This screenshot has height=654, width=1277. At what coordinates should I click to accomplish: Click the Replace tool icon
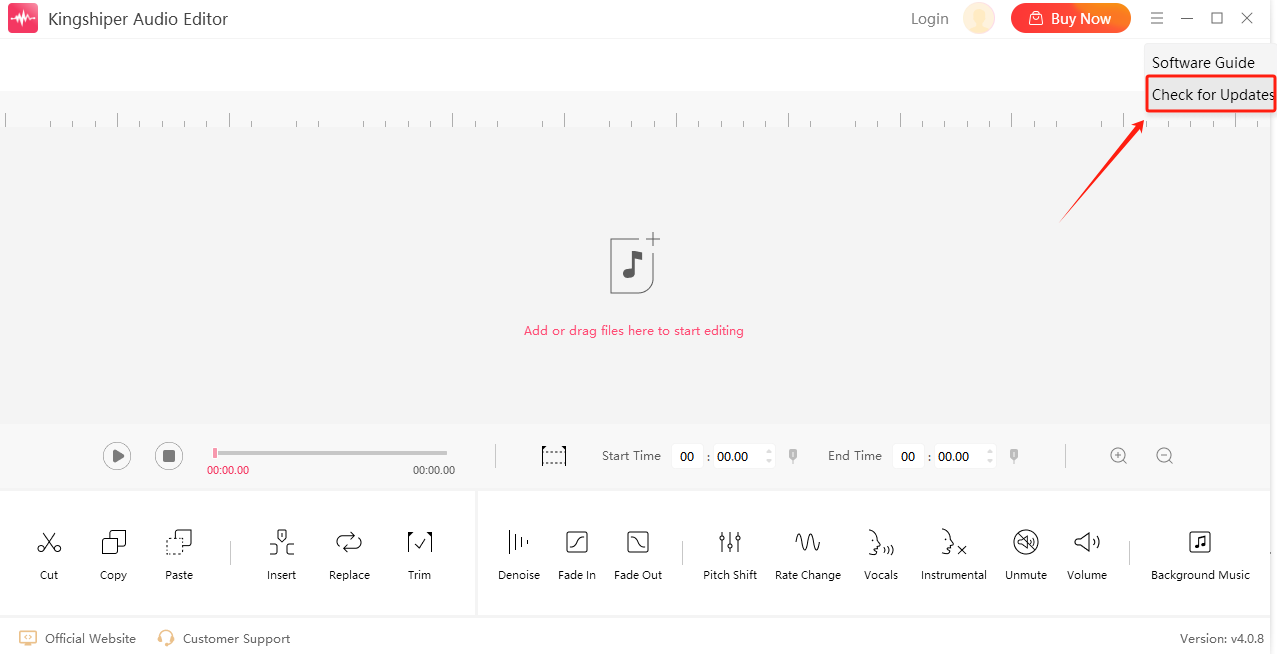(349, 542)
